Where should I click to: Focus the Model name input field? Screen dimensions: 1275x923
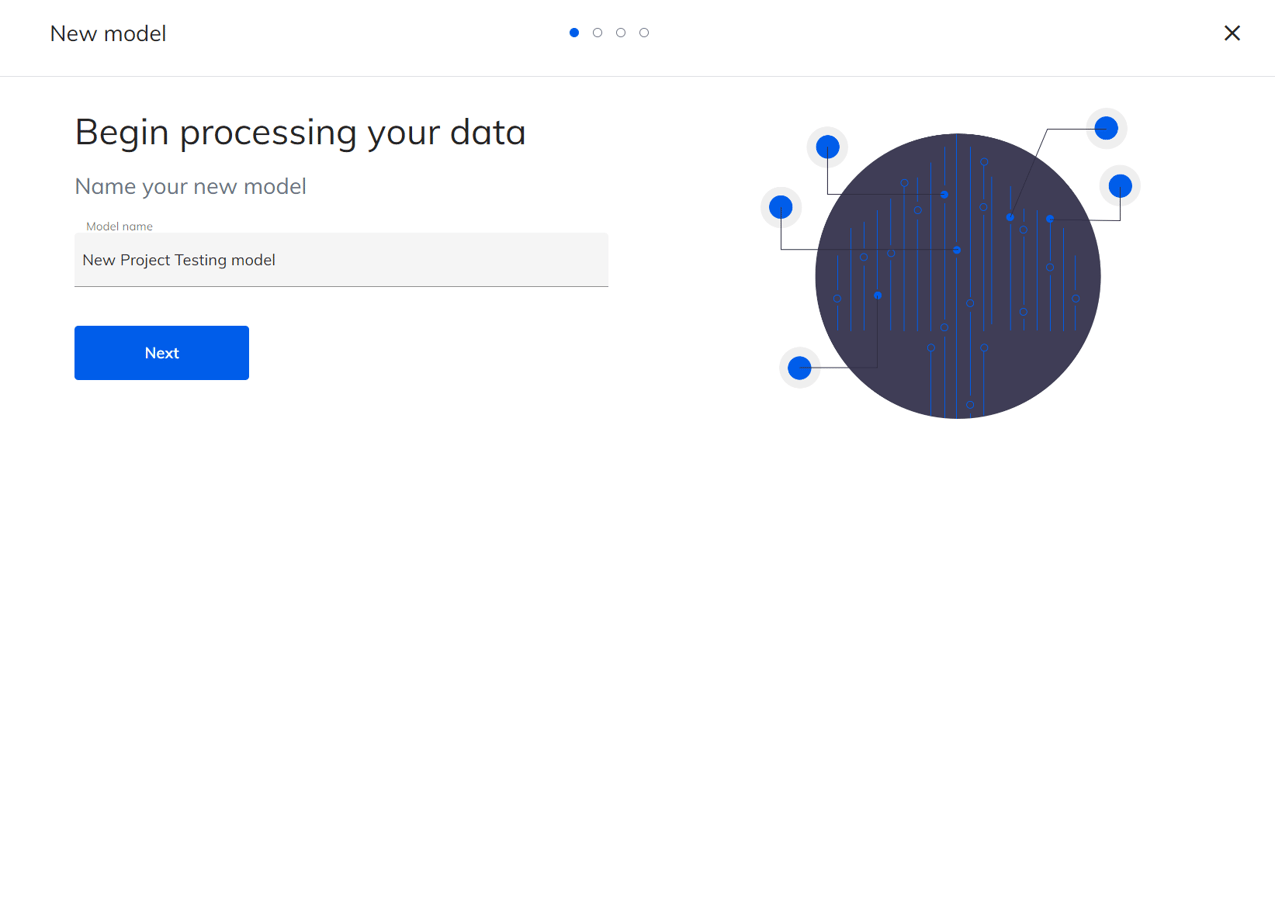pos(341,260)
